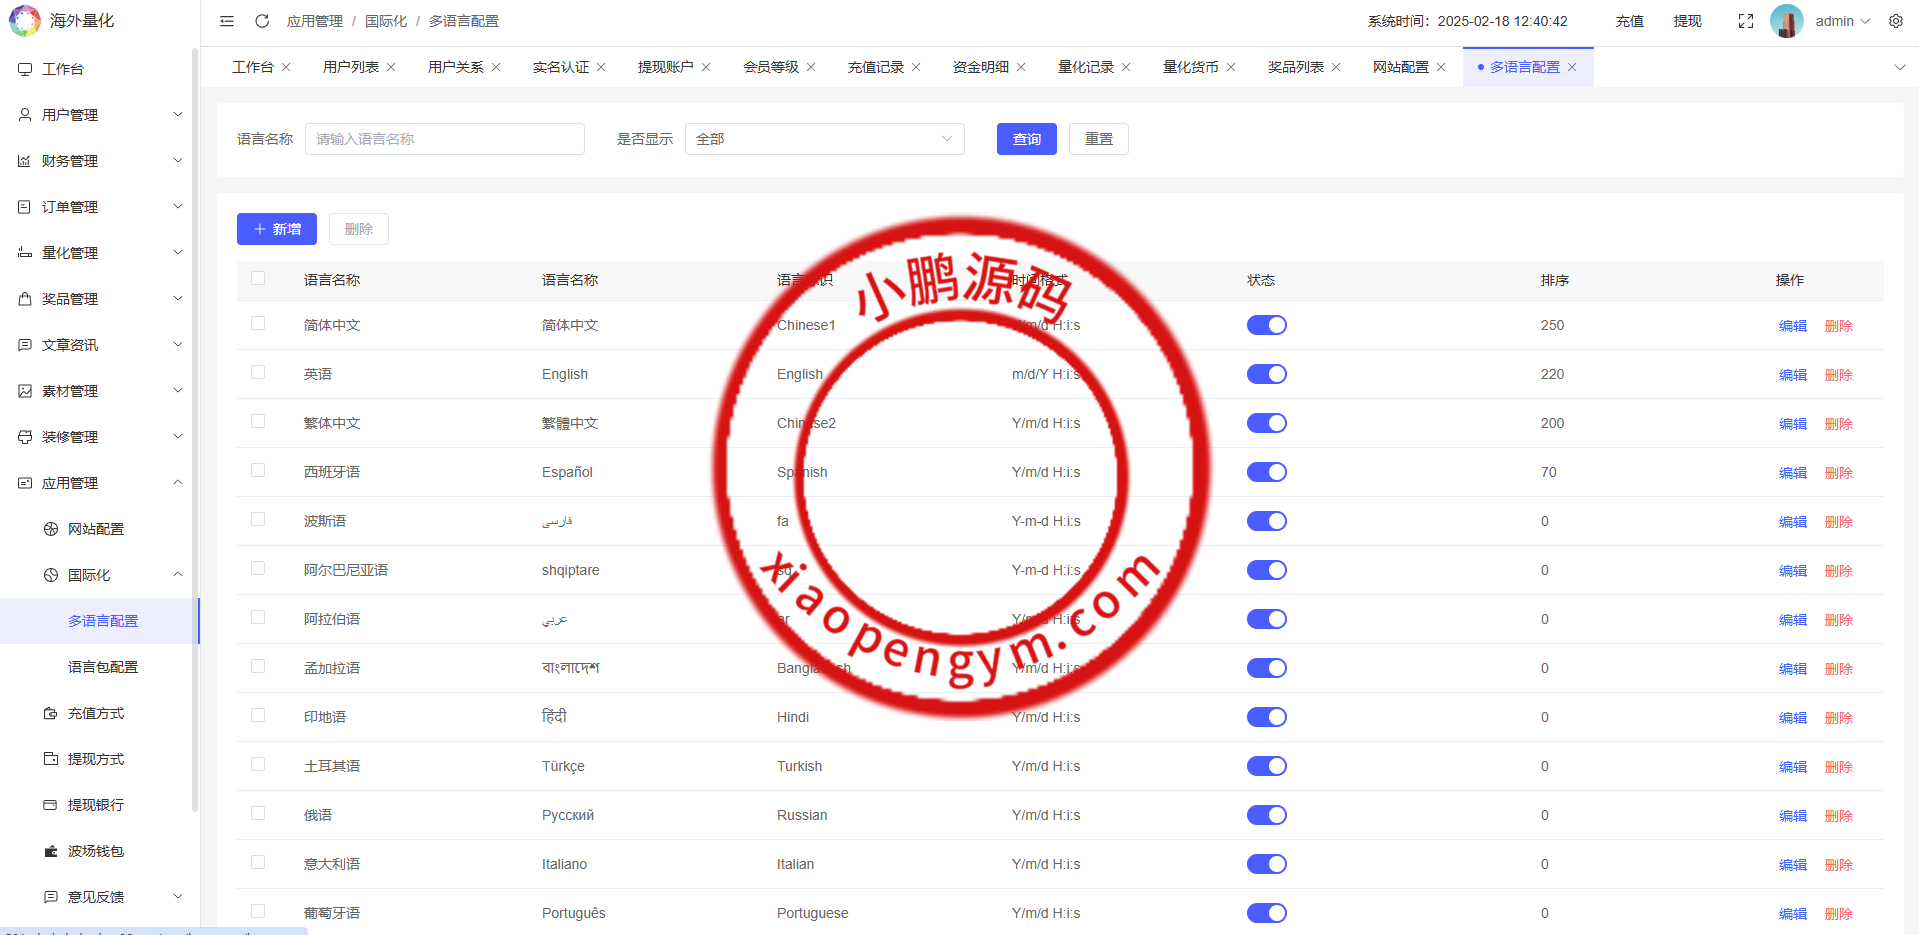Image resolution: width=1919 pixels, height=935 pixels.
Task: Expand the 用户管理 sidebar menu
Action: point(100,115)
